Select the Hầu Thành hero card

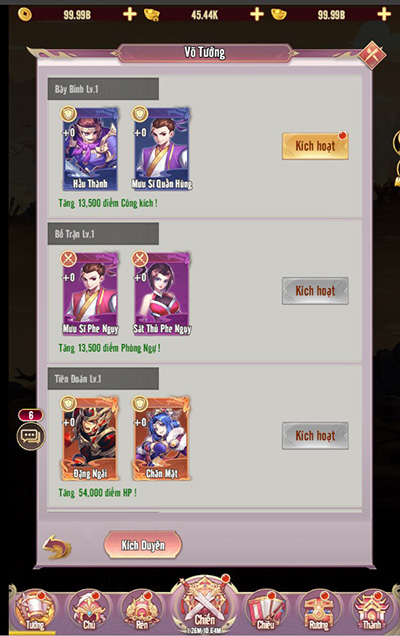pos(90,149)
